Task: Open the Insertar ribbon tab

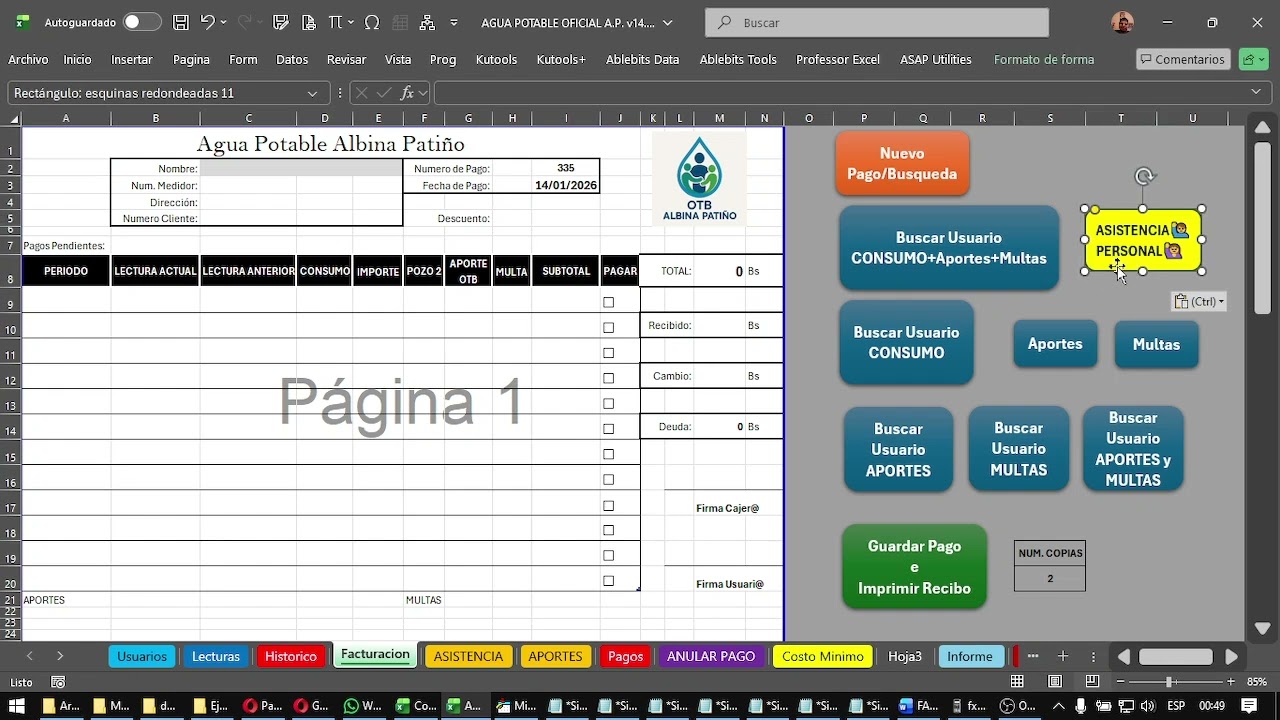Action: pos(132,59)
